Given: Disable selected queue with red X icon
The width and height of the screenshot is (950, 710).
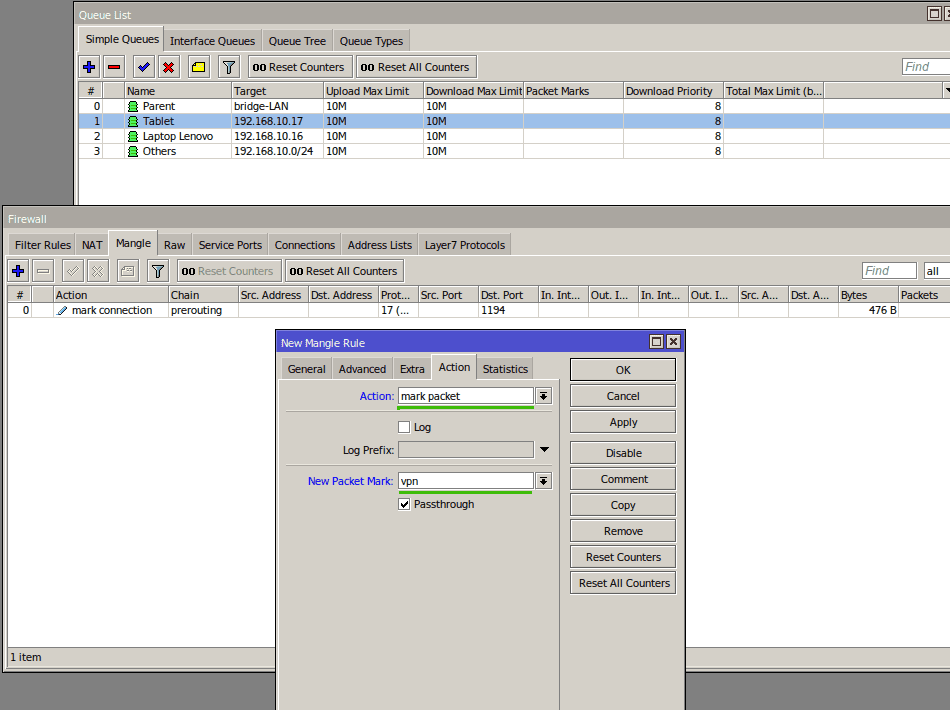Looking at the screenshot, I should (168, 67).
